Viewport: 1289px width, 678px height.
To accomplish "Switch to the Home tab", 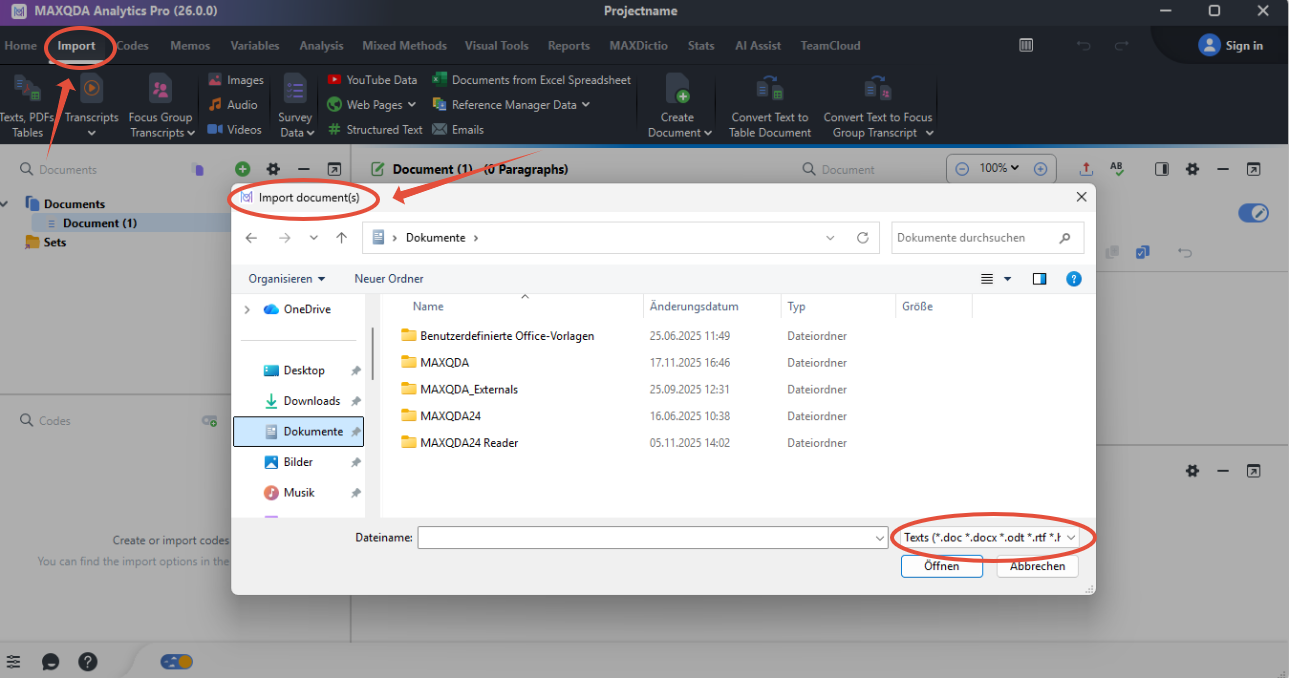I will coord(20,46).
